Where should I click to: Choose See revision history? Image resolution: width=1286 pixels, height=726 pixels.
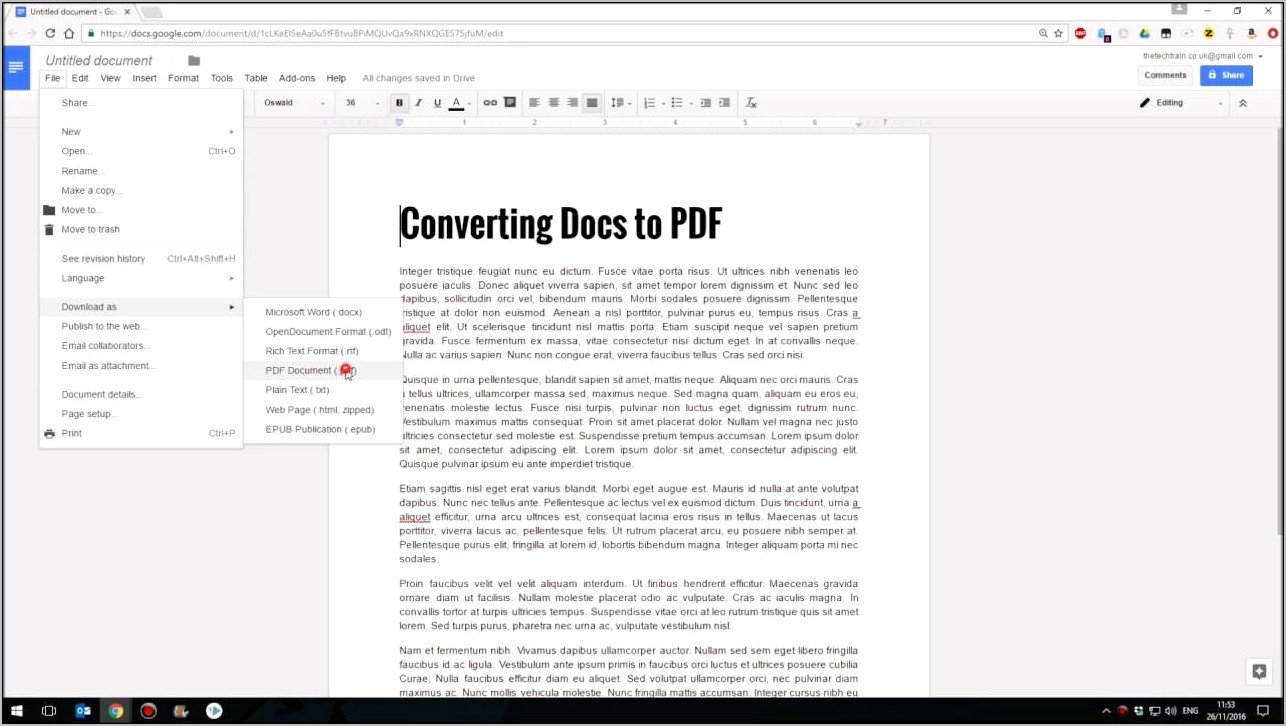[141, 259]
